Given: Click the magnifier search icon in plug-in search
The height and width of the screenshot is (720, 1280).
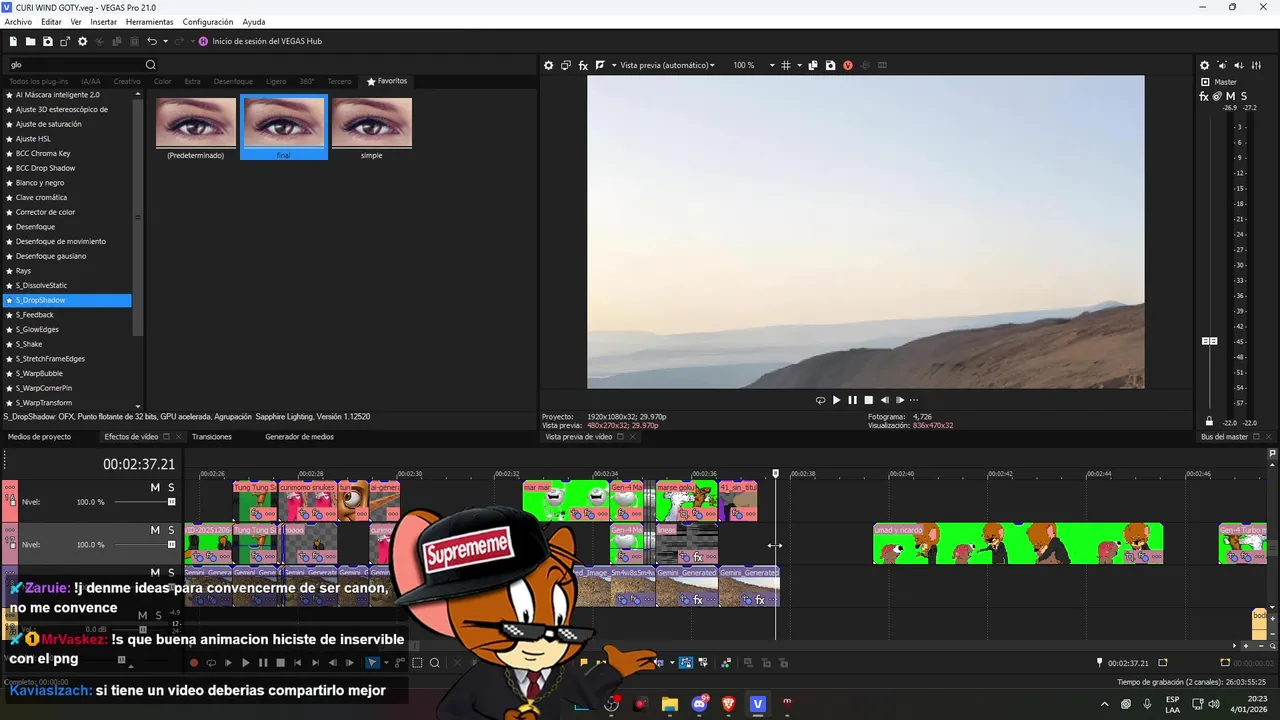Looking at the screenshot, I should click(151, 65).
